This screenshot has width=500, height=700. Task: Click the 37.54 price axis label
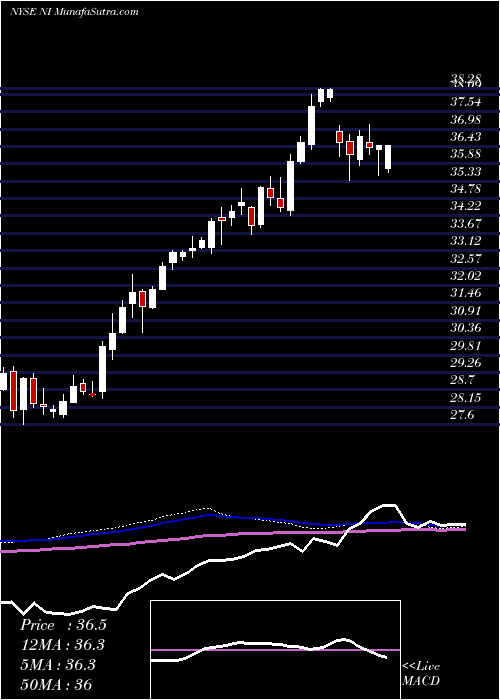466,102
